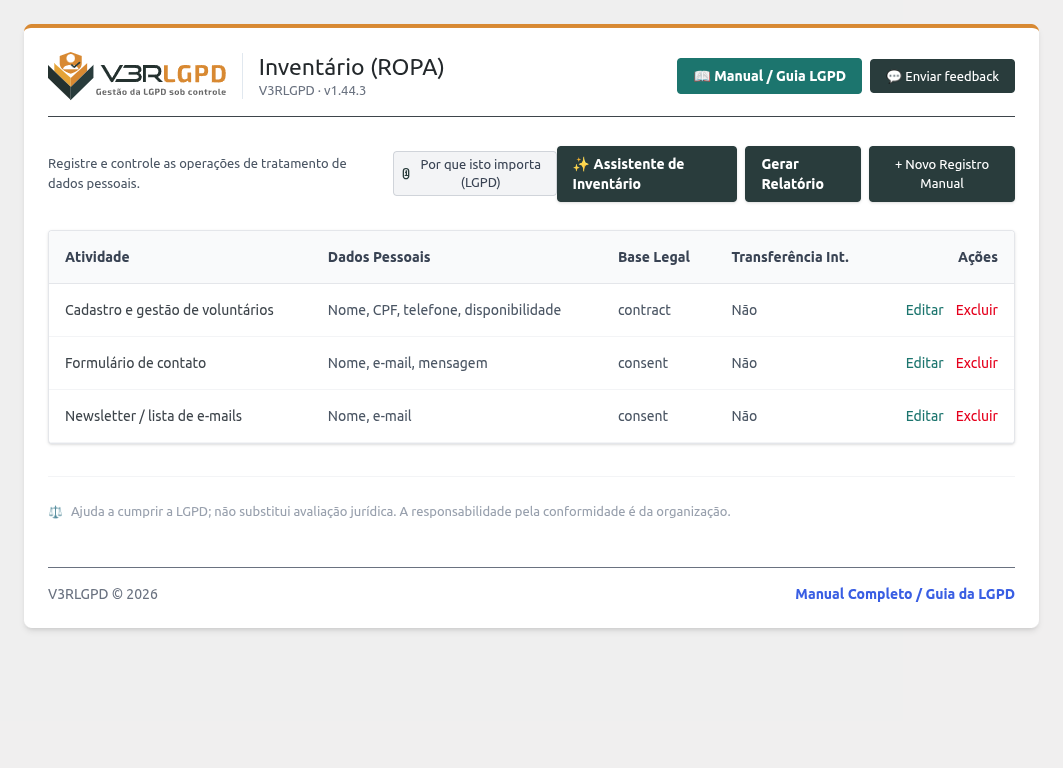1063x768 pixels.
Task: Click 'consent' in Newsletter row
Action: point(643,416)
